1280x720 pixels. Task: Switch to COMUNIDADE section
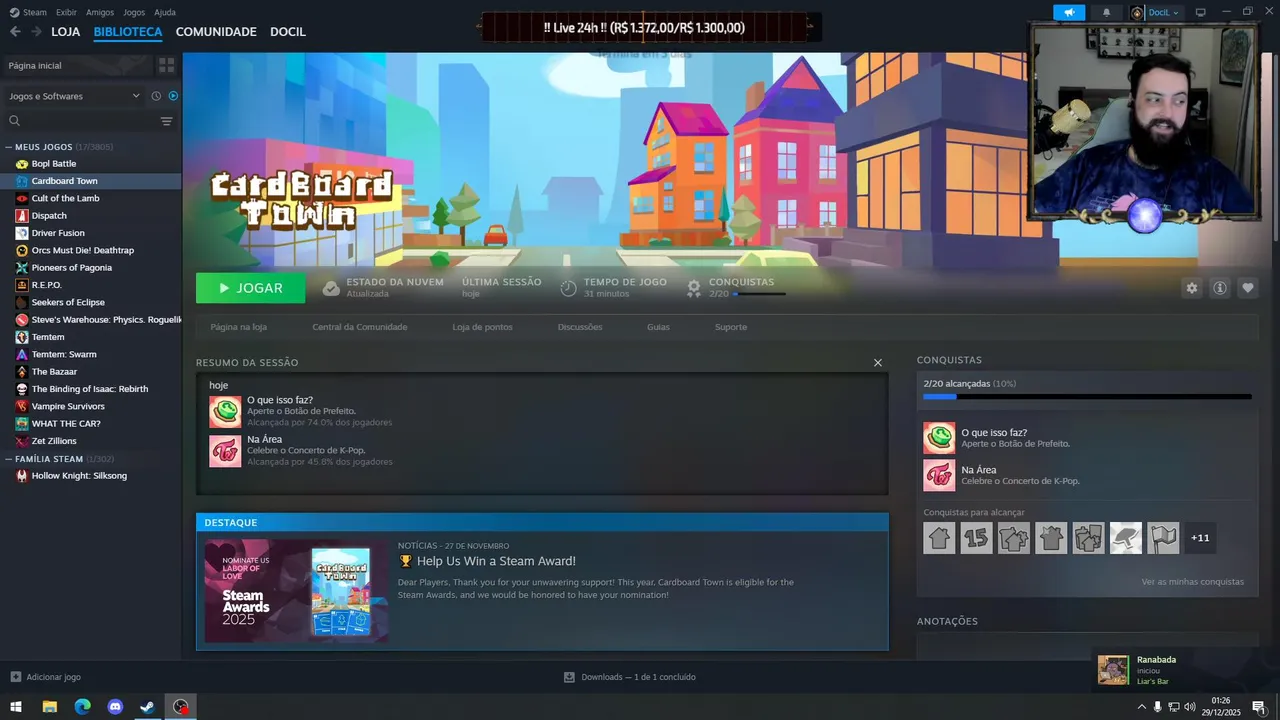(x=216, y=32)
